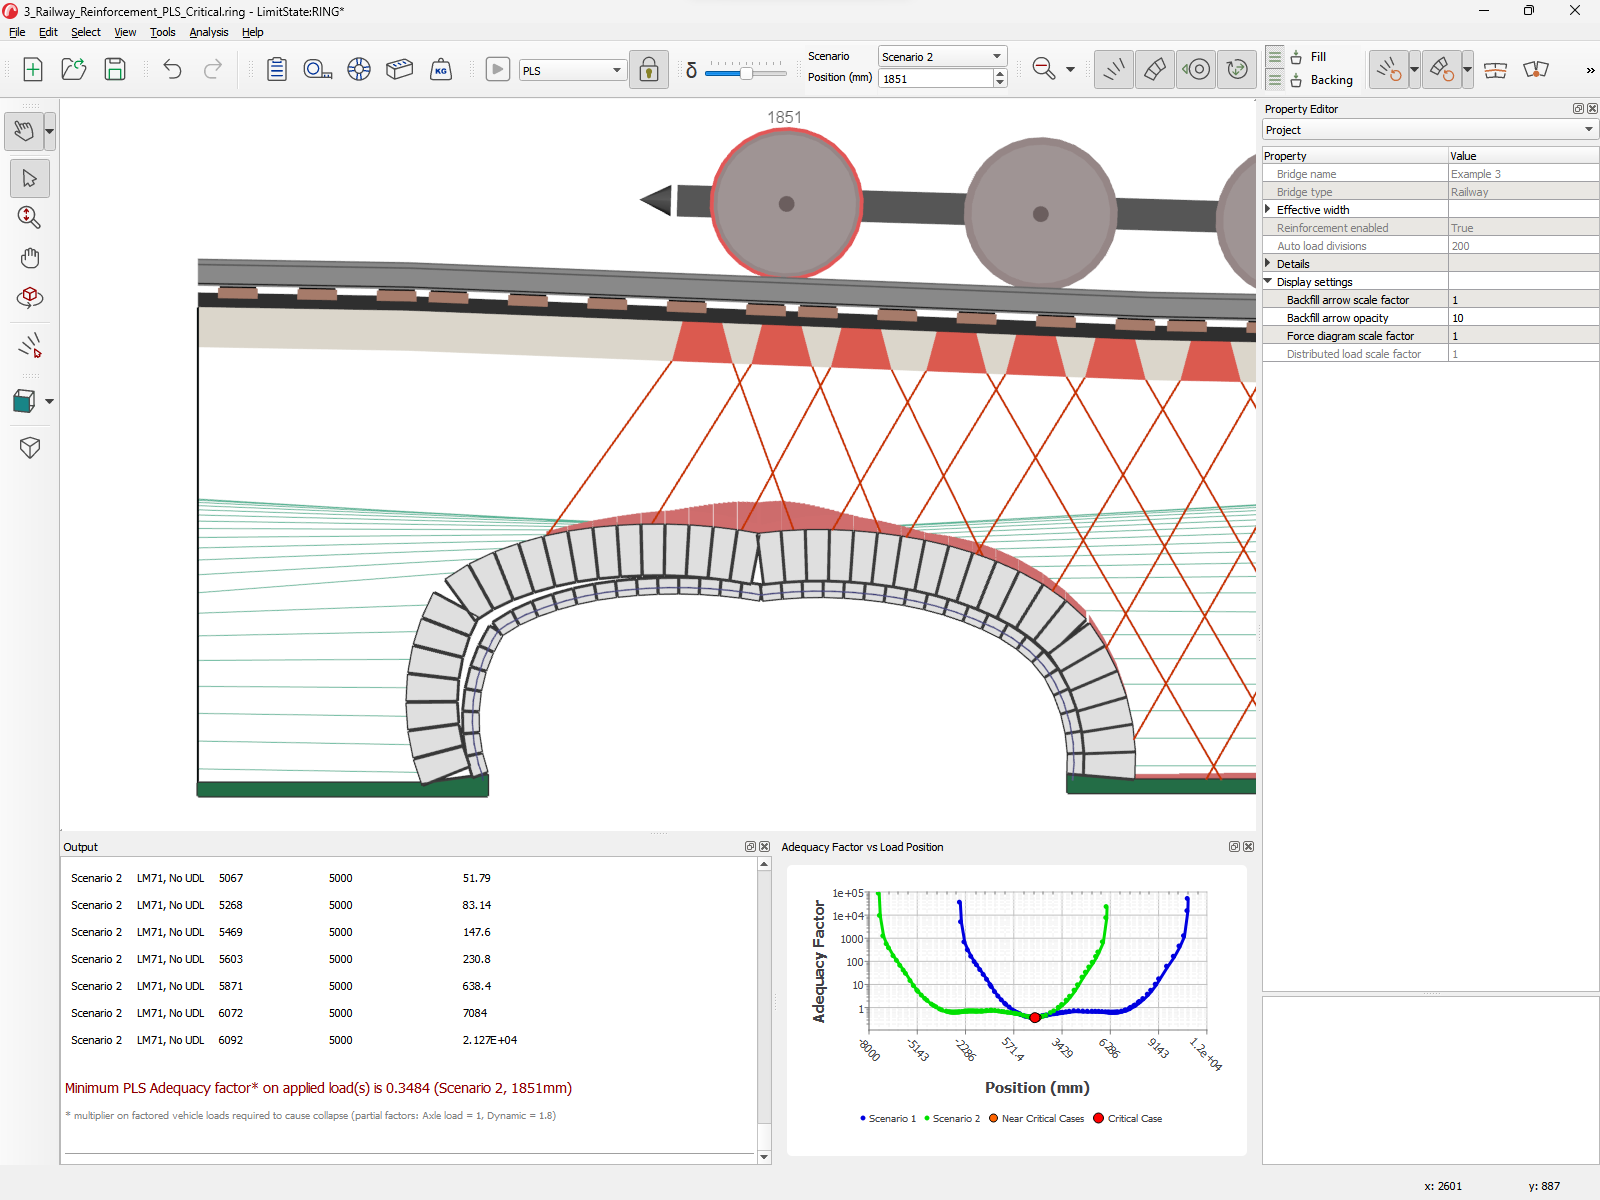
Task: Click the tape measure tool icon
Action: [316, 69]
